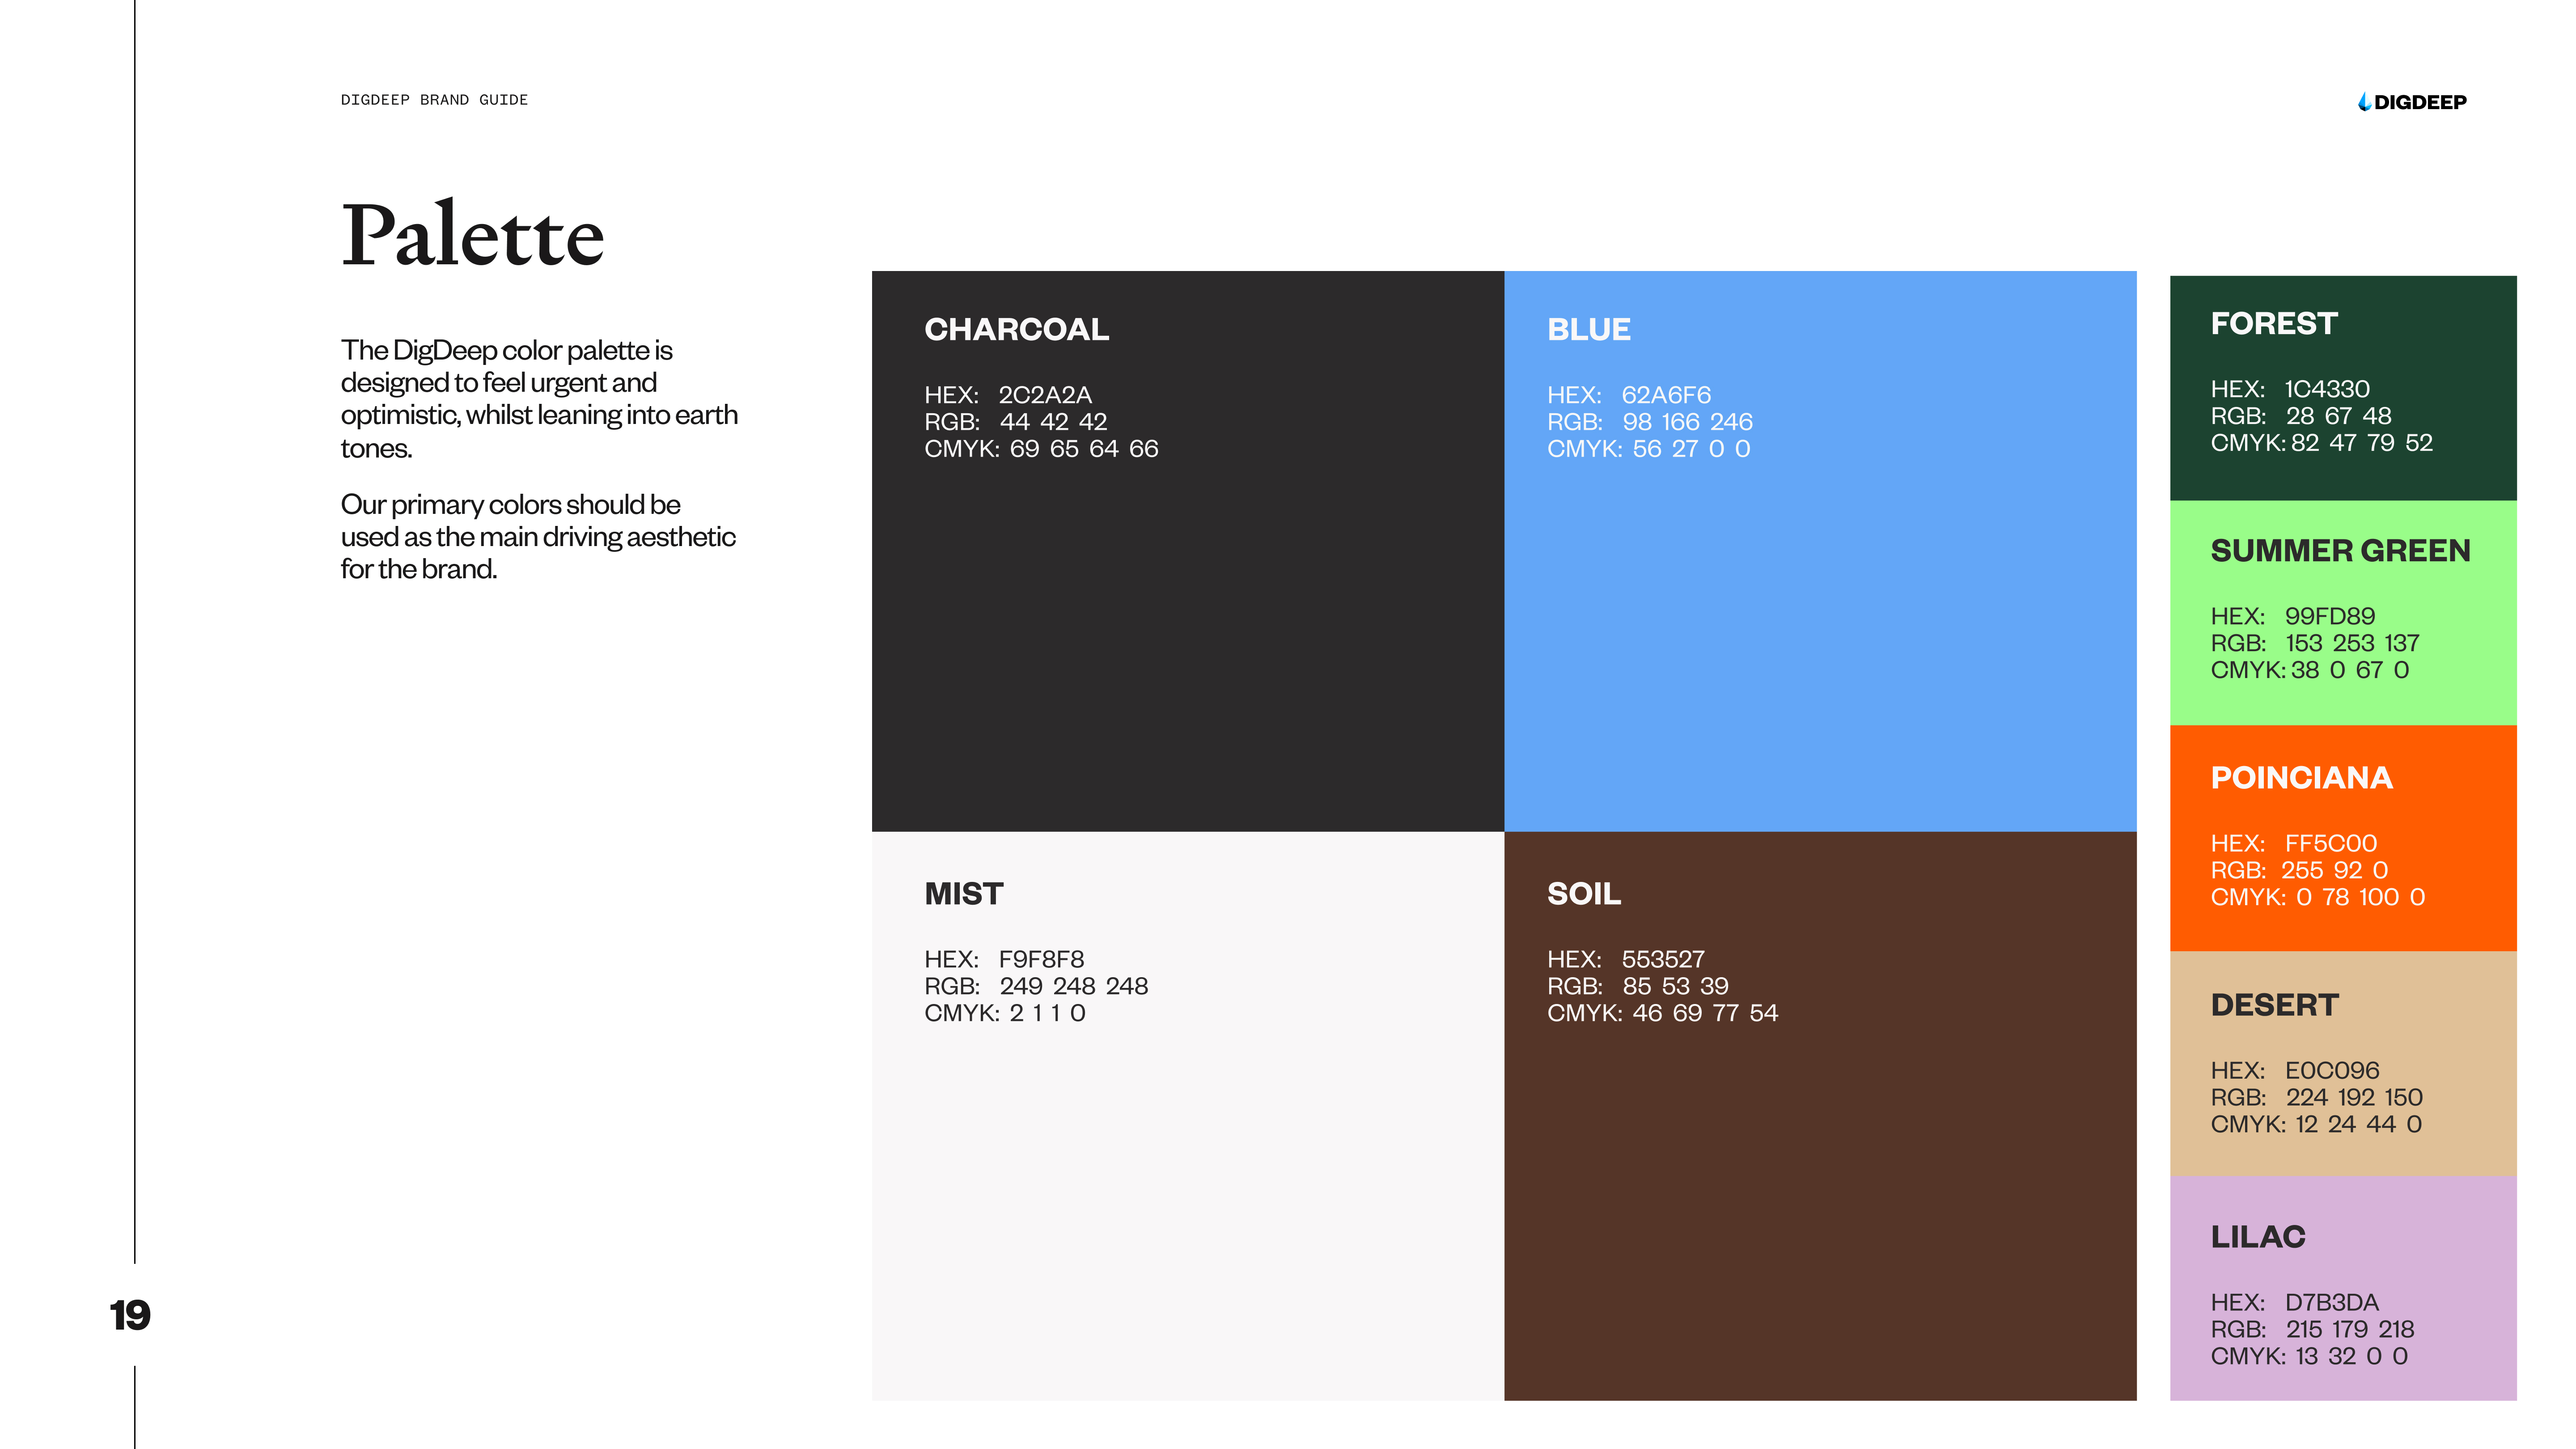Click the DigDeep water drop logo icon
2576x1449 pixels.
point(2364,101)
